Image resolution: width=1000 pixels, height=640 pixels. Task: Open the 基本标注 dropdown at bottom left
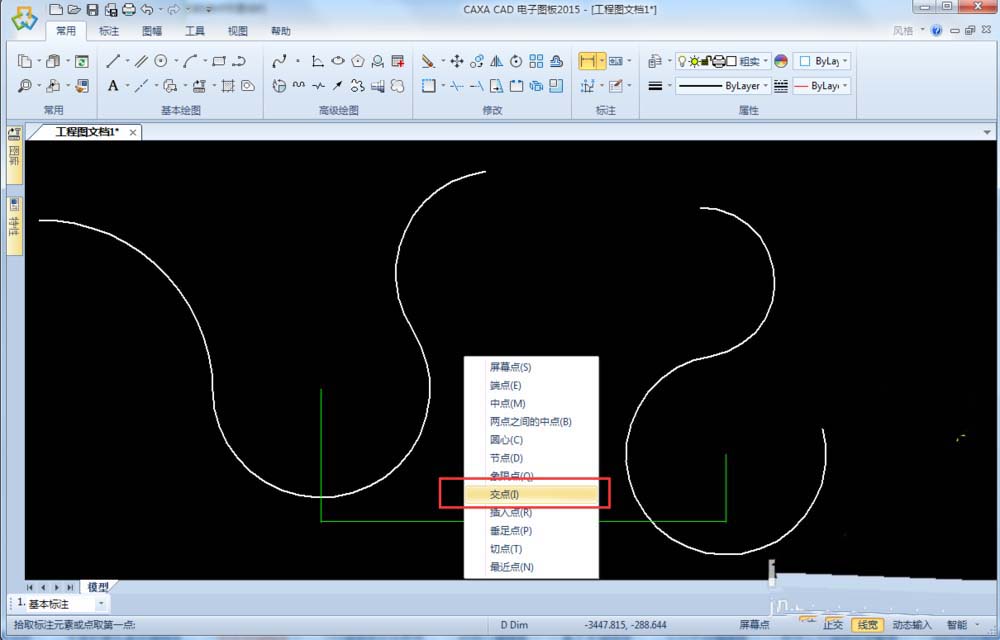pyautogui.click(x=100, y=603)
